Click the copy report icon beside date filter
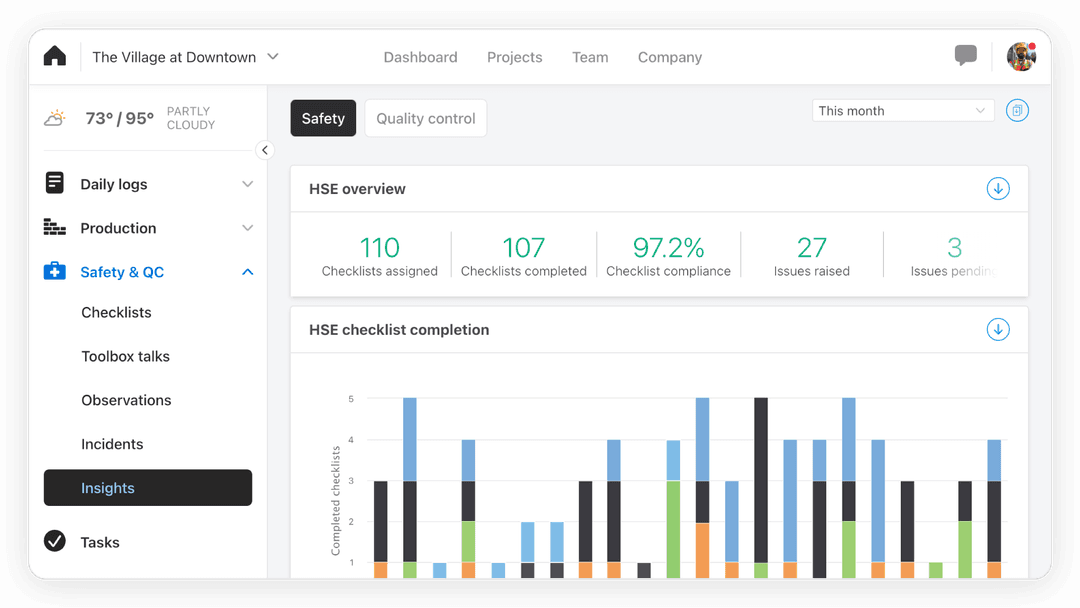 [1017, 111]
